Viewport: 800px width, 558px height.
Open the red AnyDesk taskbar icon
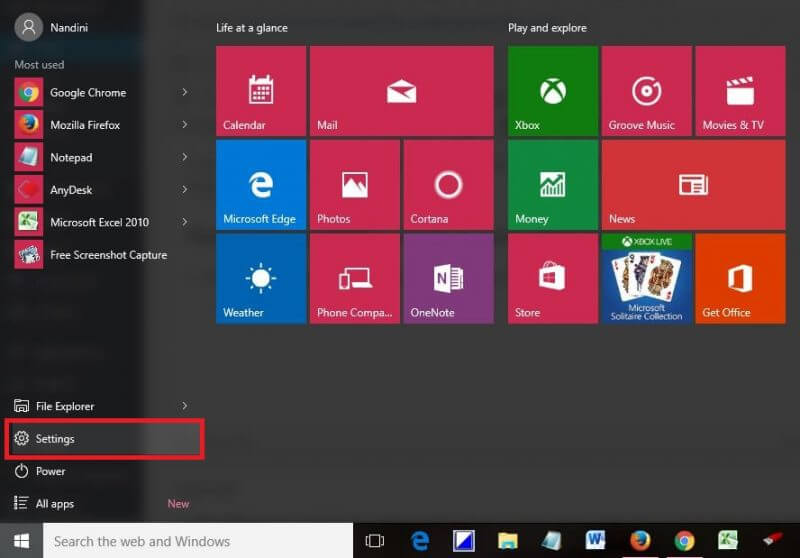click(x=772, y=540)
